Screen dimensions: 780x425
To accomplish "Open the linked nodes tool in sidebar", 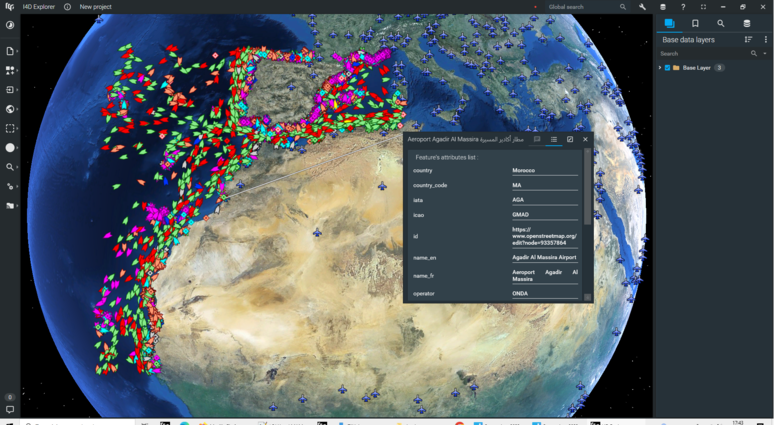I will [9, 186].
